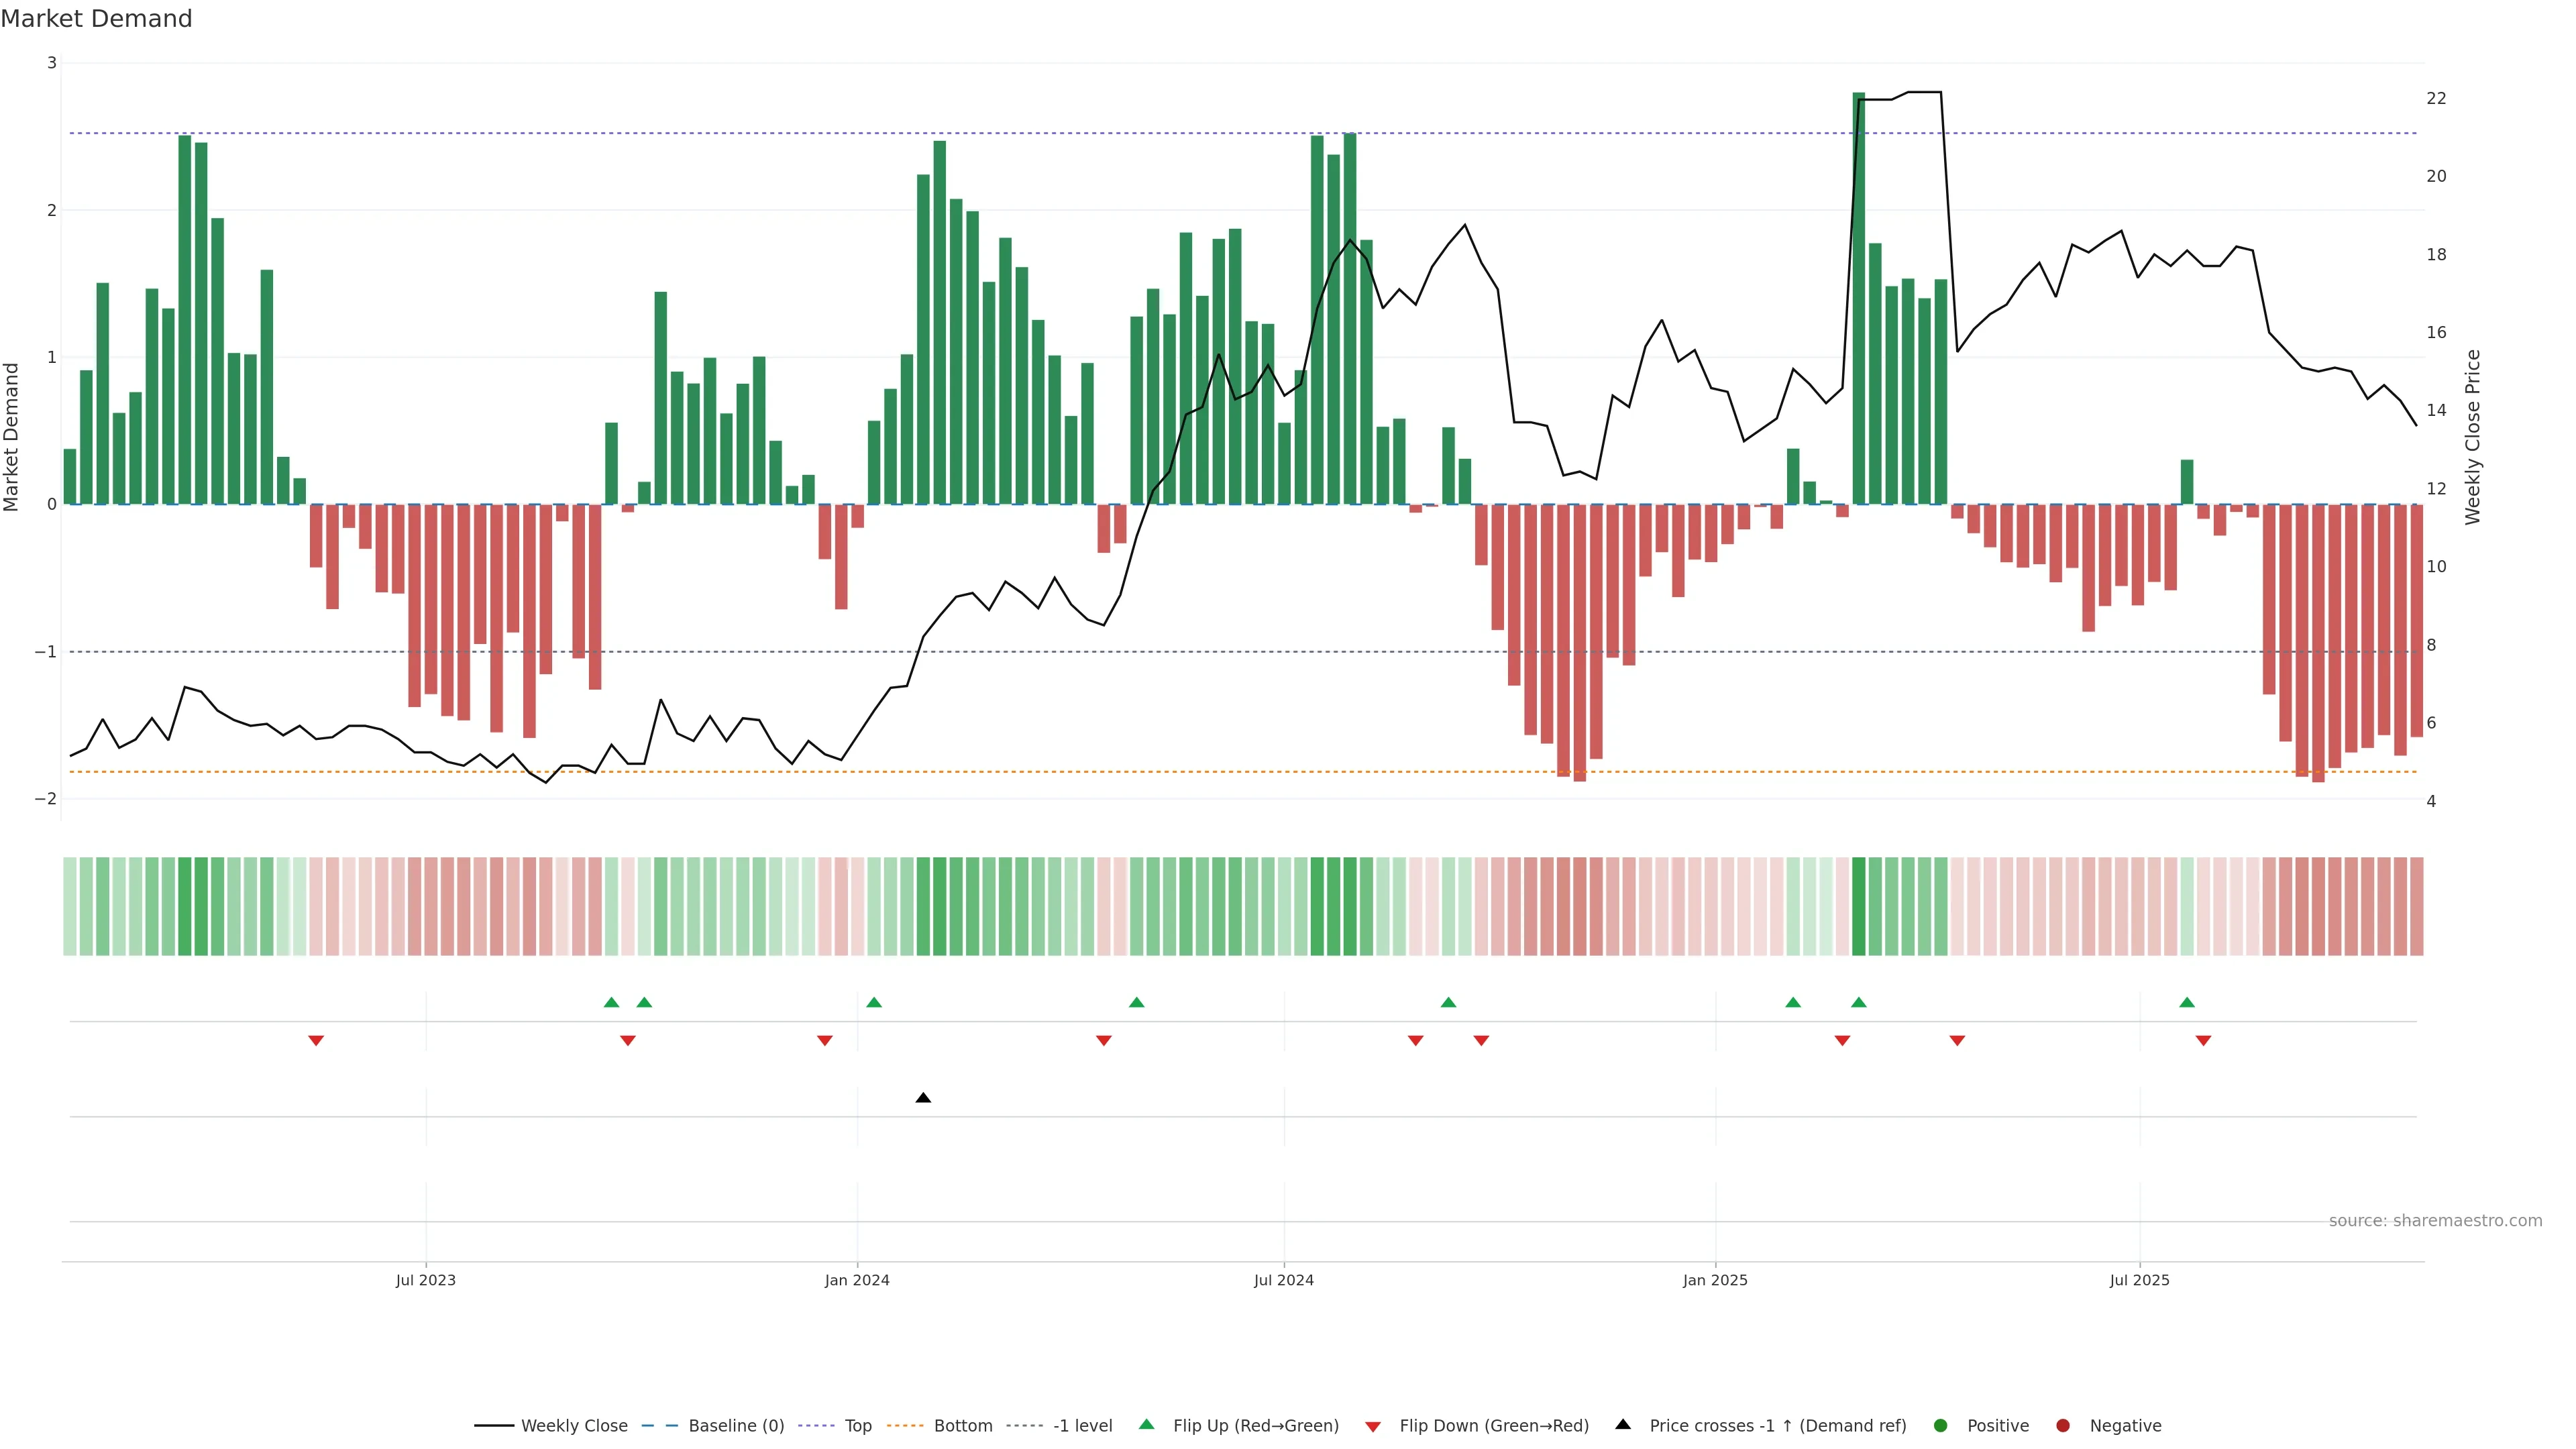
Task: Click Flip Down red triangle legend icon
Action: click(x=1373, y=1426)
